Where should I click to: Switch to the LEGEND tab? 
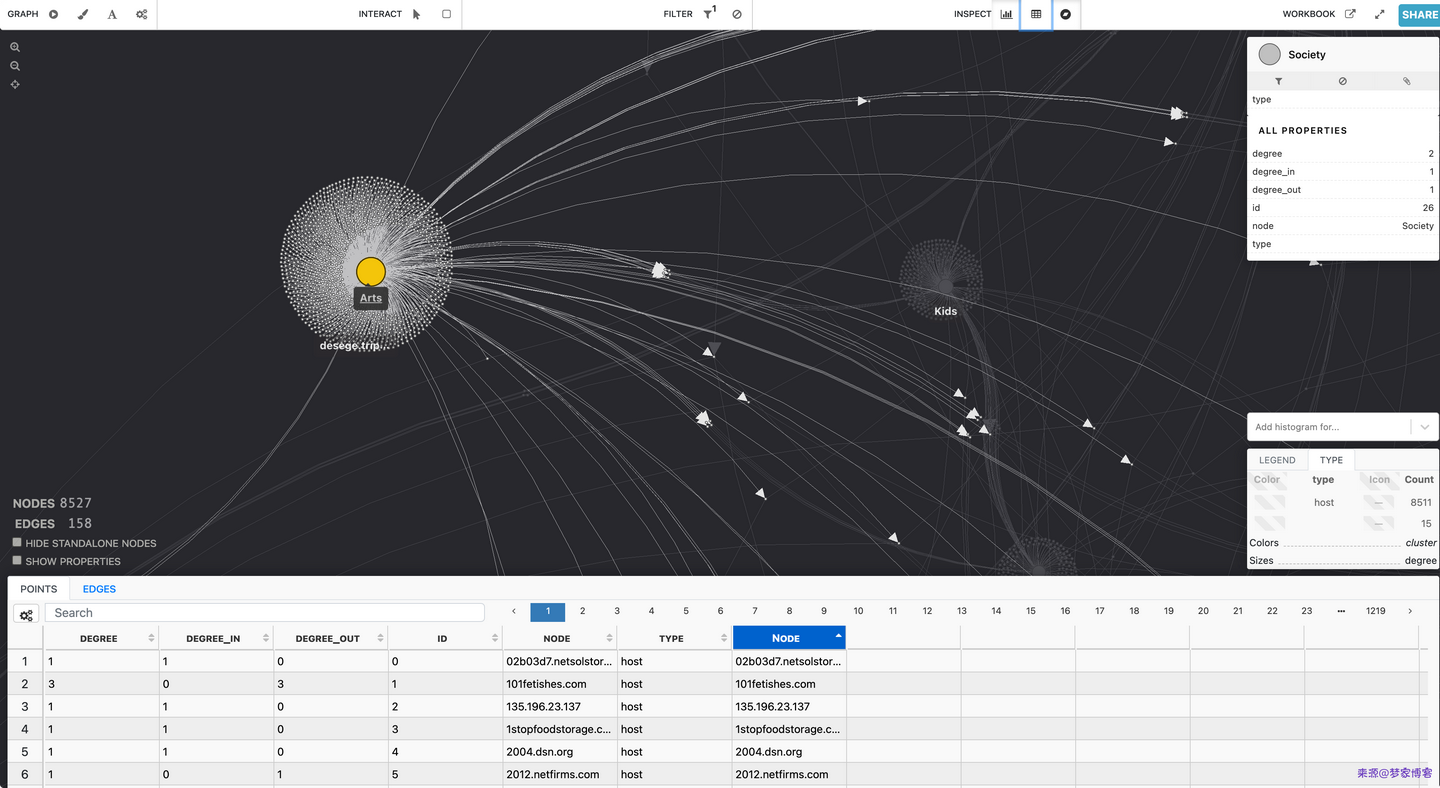1277,460
